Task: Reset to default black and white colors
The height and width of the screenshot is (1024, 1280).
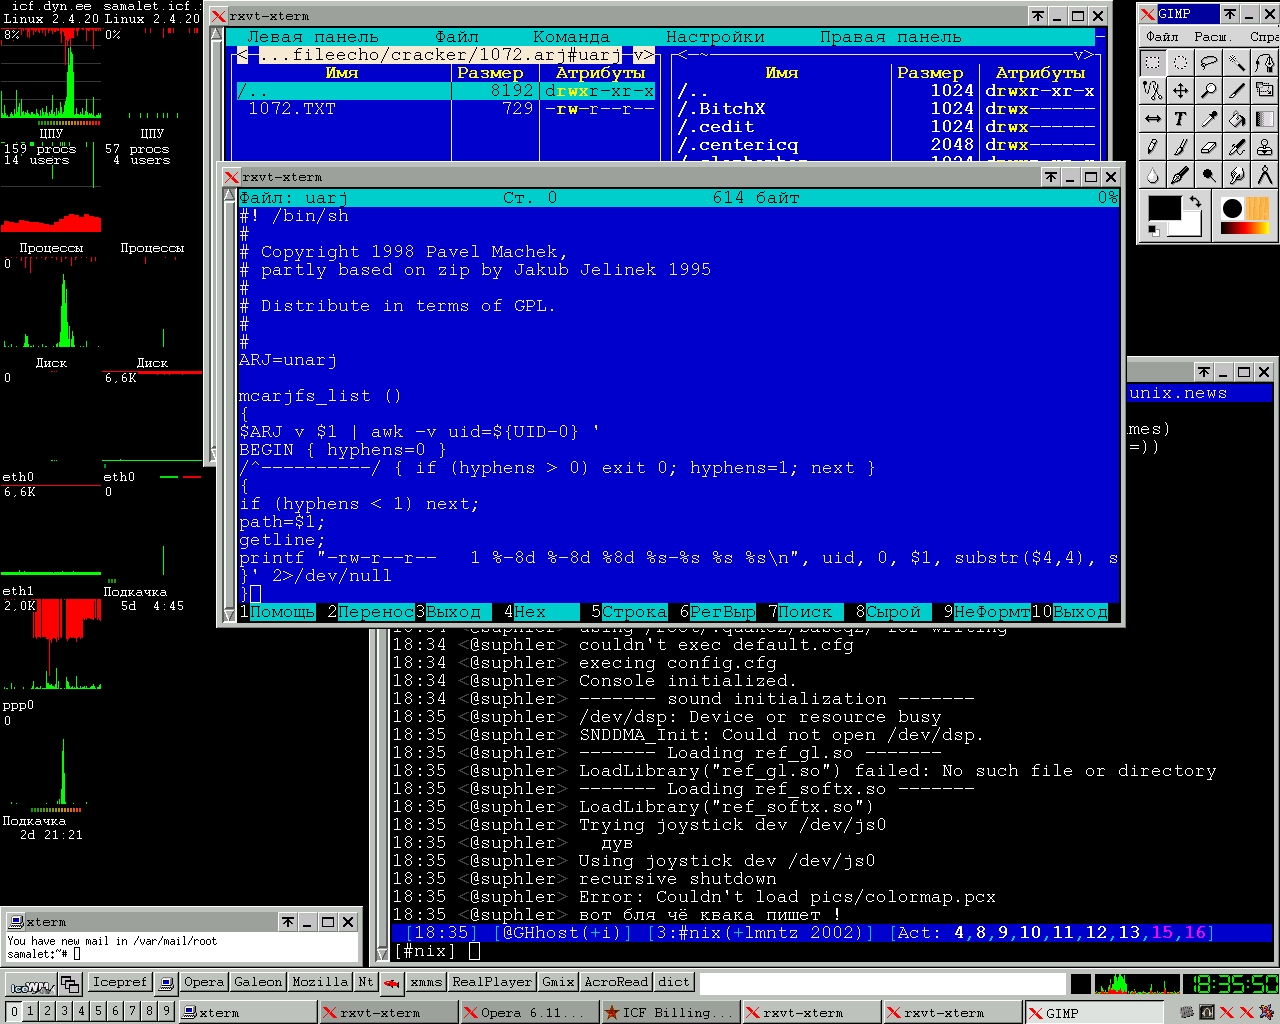Action: click(x=1153, y=231)
